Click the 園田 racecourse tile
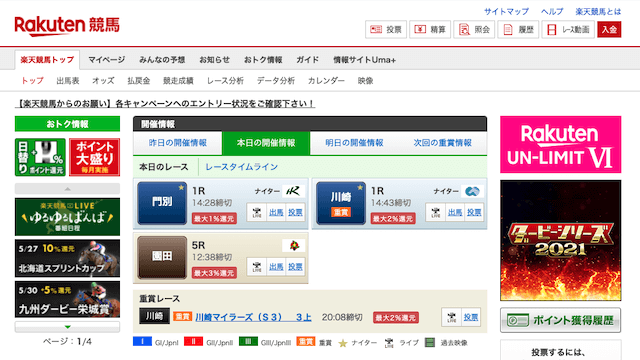Image resolution: width=640 pixels, height=360 pixels. [162, 257]
